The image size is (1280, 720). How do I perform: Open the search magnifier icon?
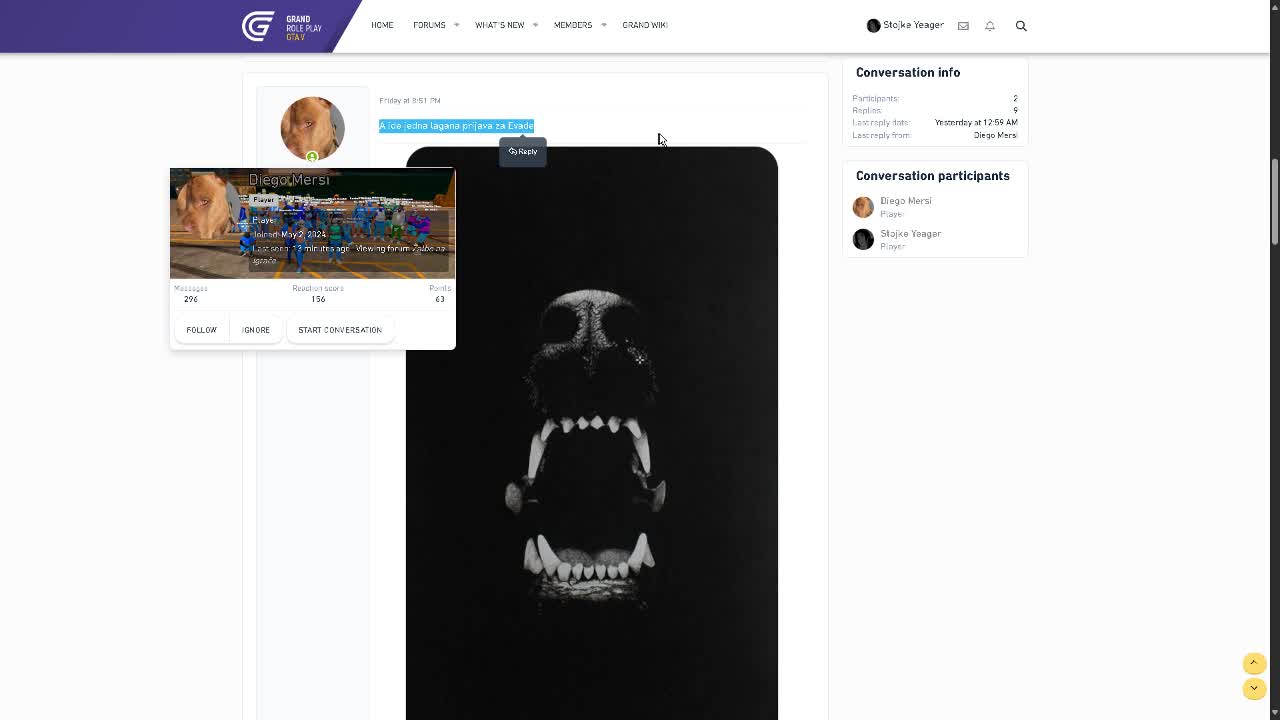pos(1021,26)
